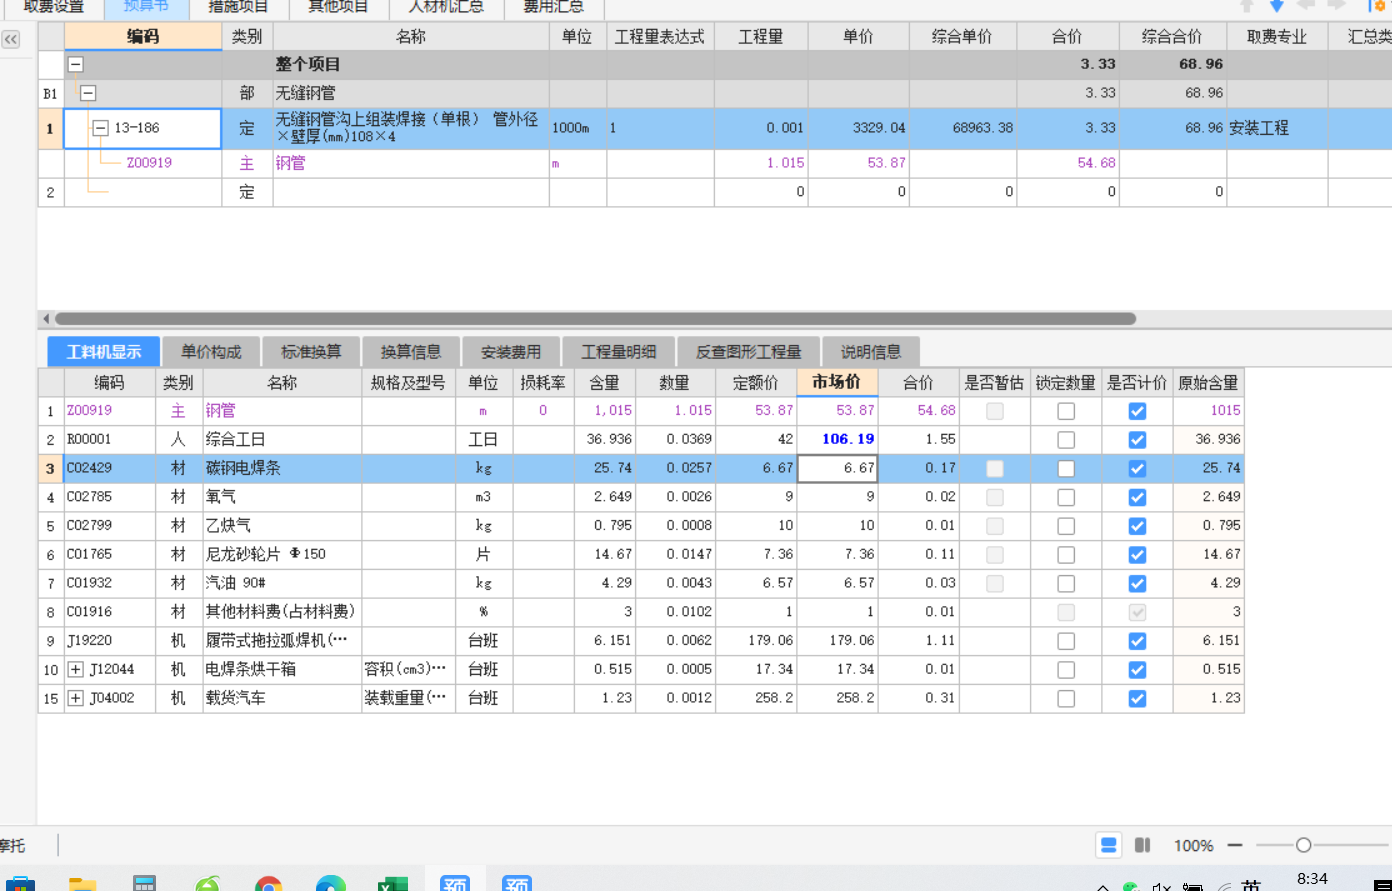Click the 安装工程 取费专业 cell
The image size is (1392, 891).
click(1277, 128)
